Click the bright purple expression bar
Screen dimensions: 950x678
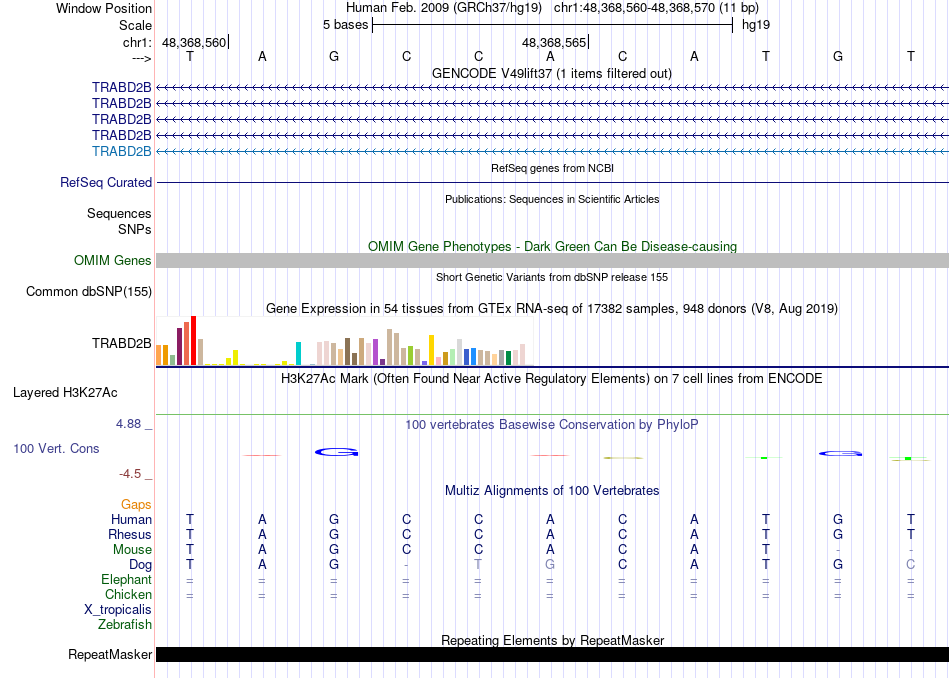(x=376, y=352)
